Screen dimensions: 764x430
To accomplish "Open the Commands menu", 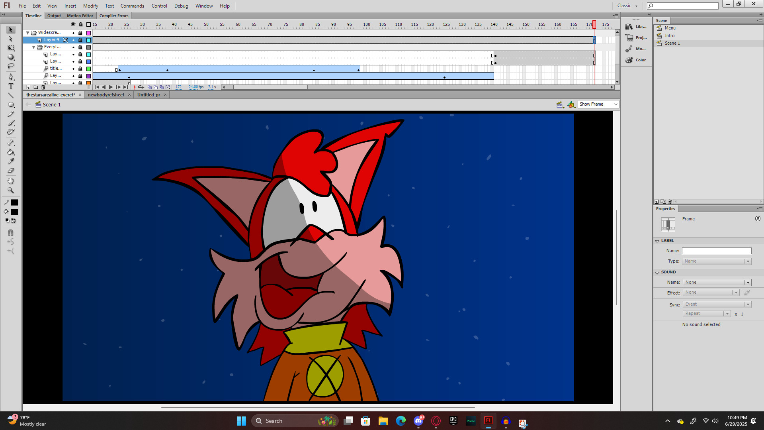I will click(x=132, y=6).
